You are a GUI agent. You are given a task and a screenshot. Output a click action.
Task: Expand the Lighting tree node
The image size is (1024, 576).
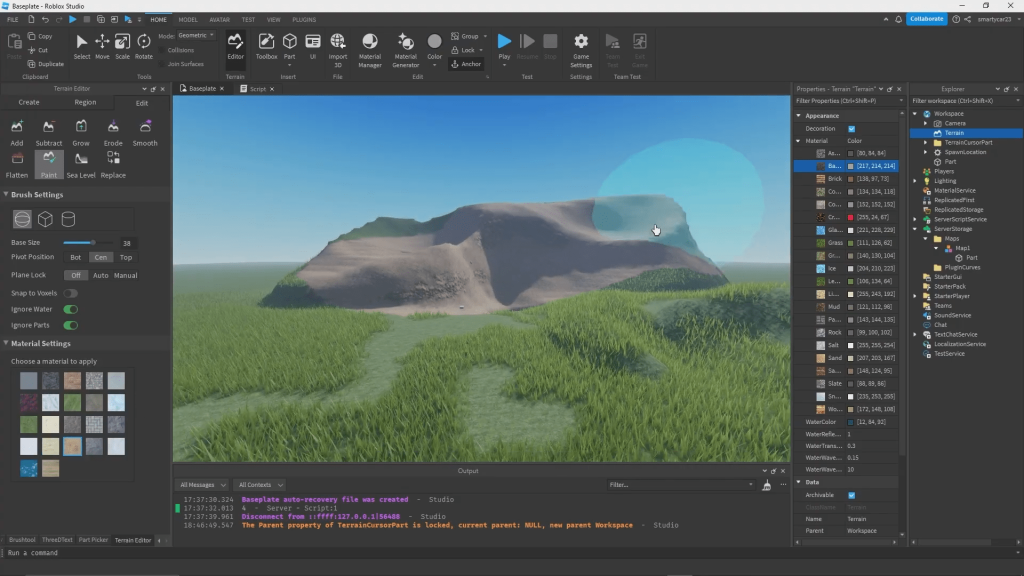point(915,181)
